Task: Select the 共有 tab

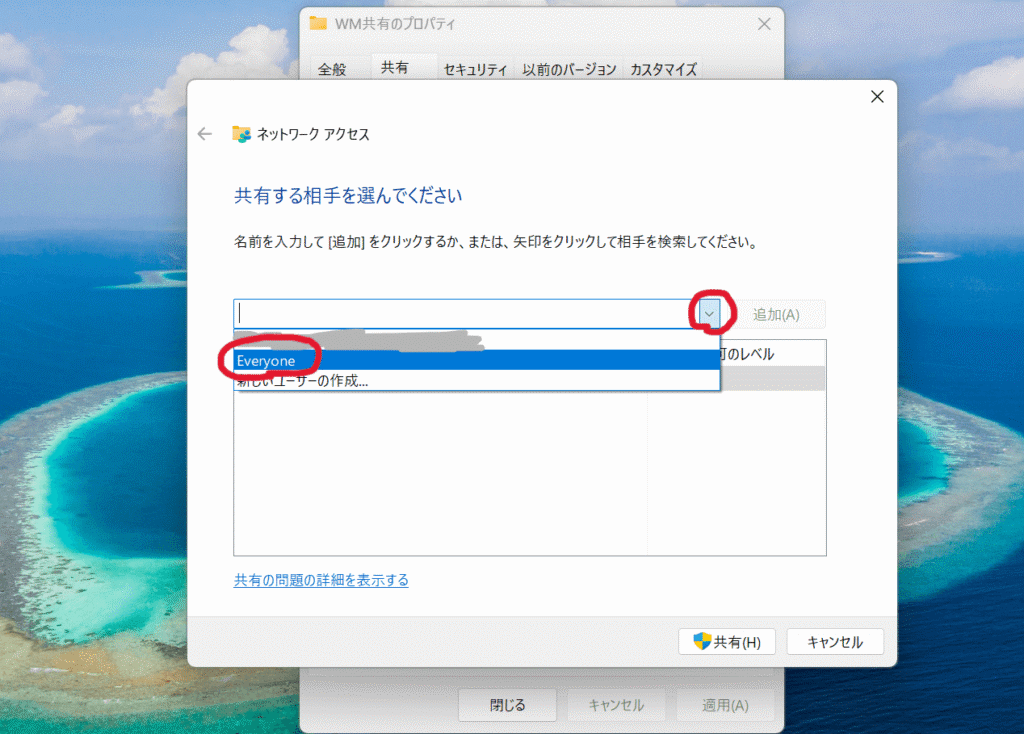Action: (394, 68)
